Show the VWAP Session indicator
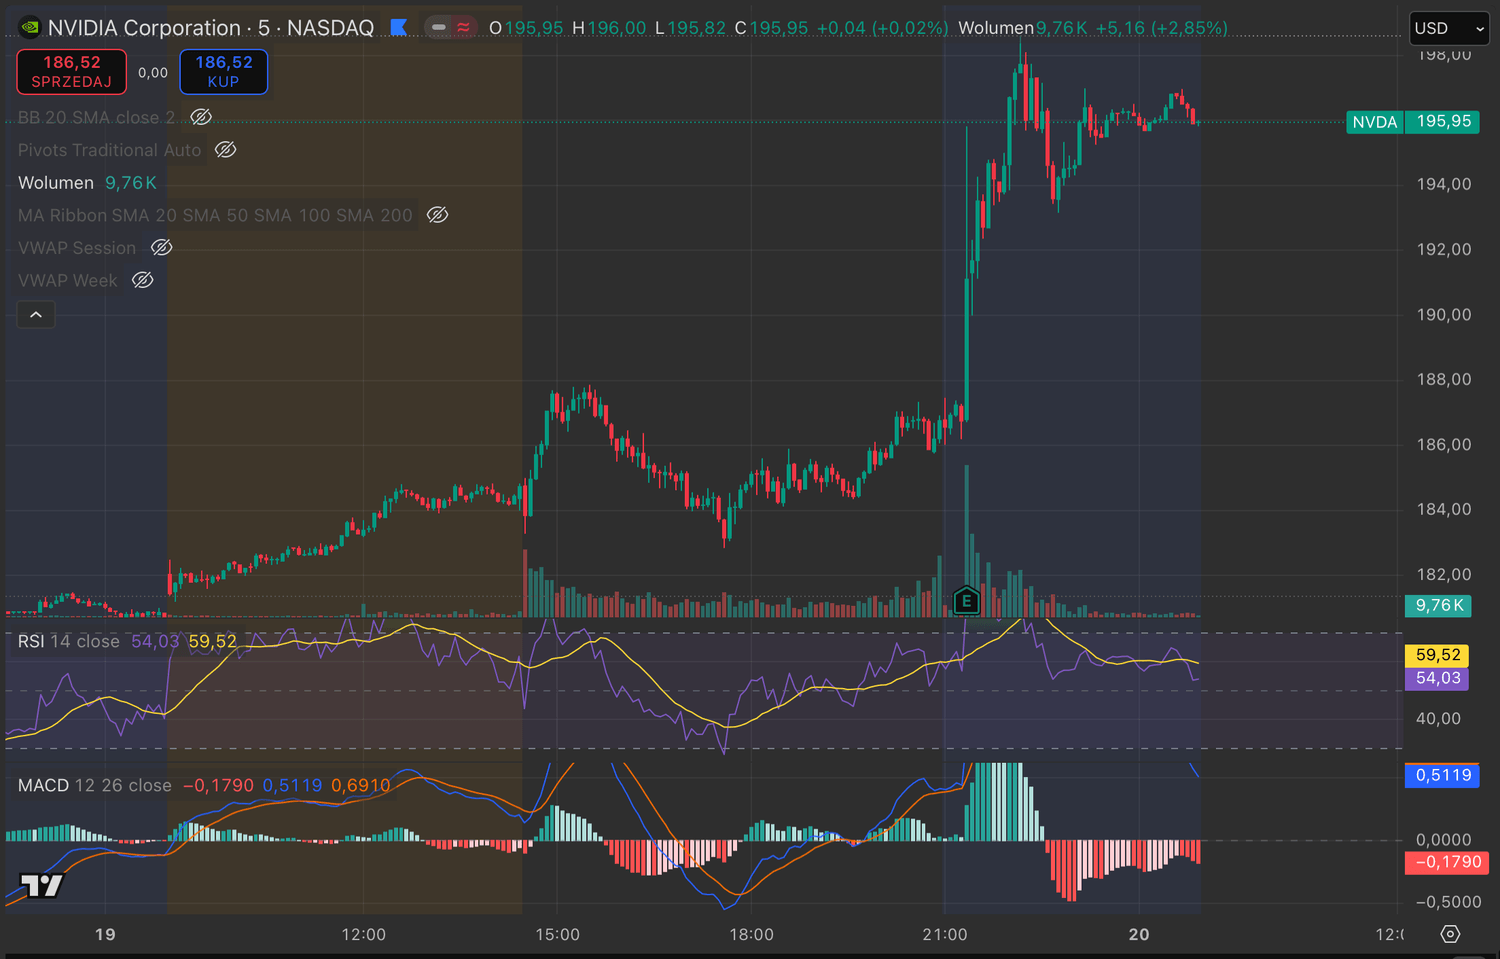The image size is (1500, 959). [161, 248]
